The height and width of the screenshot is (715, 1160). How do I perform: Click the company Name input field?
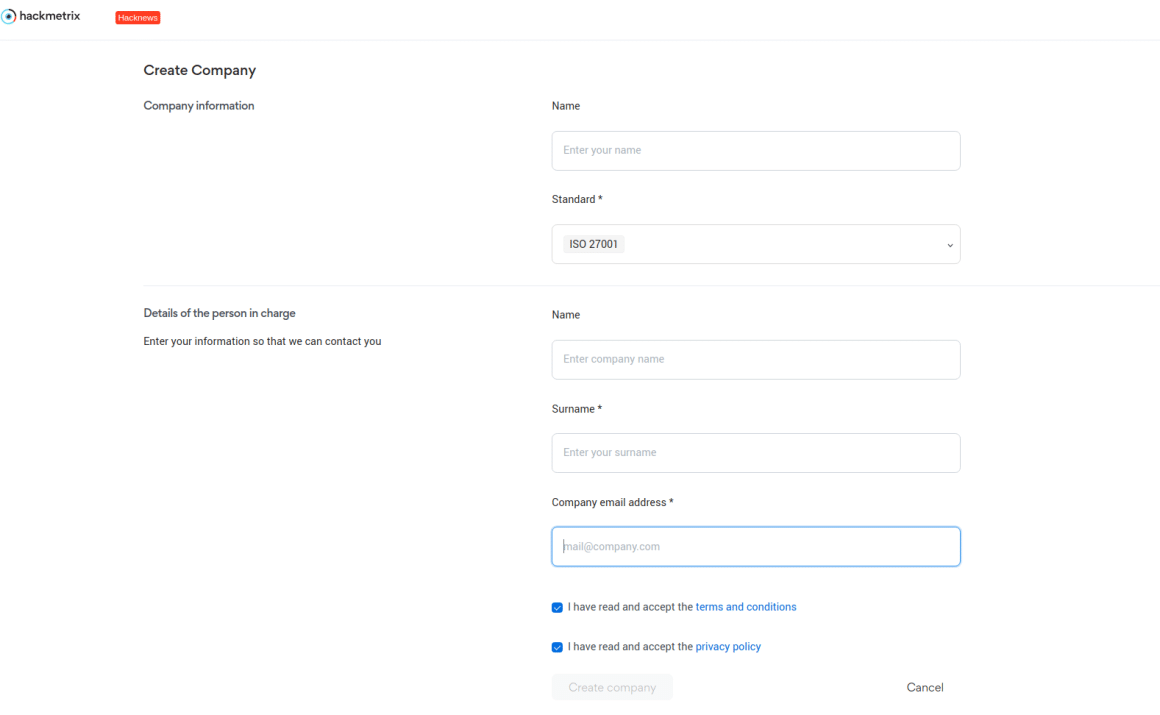pyautogui.click(x=755, y=150)
